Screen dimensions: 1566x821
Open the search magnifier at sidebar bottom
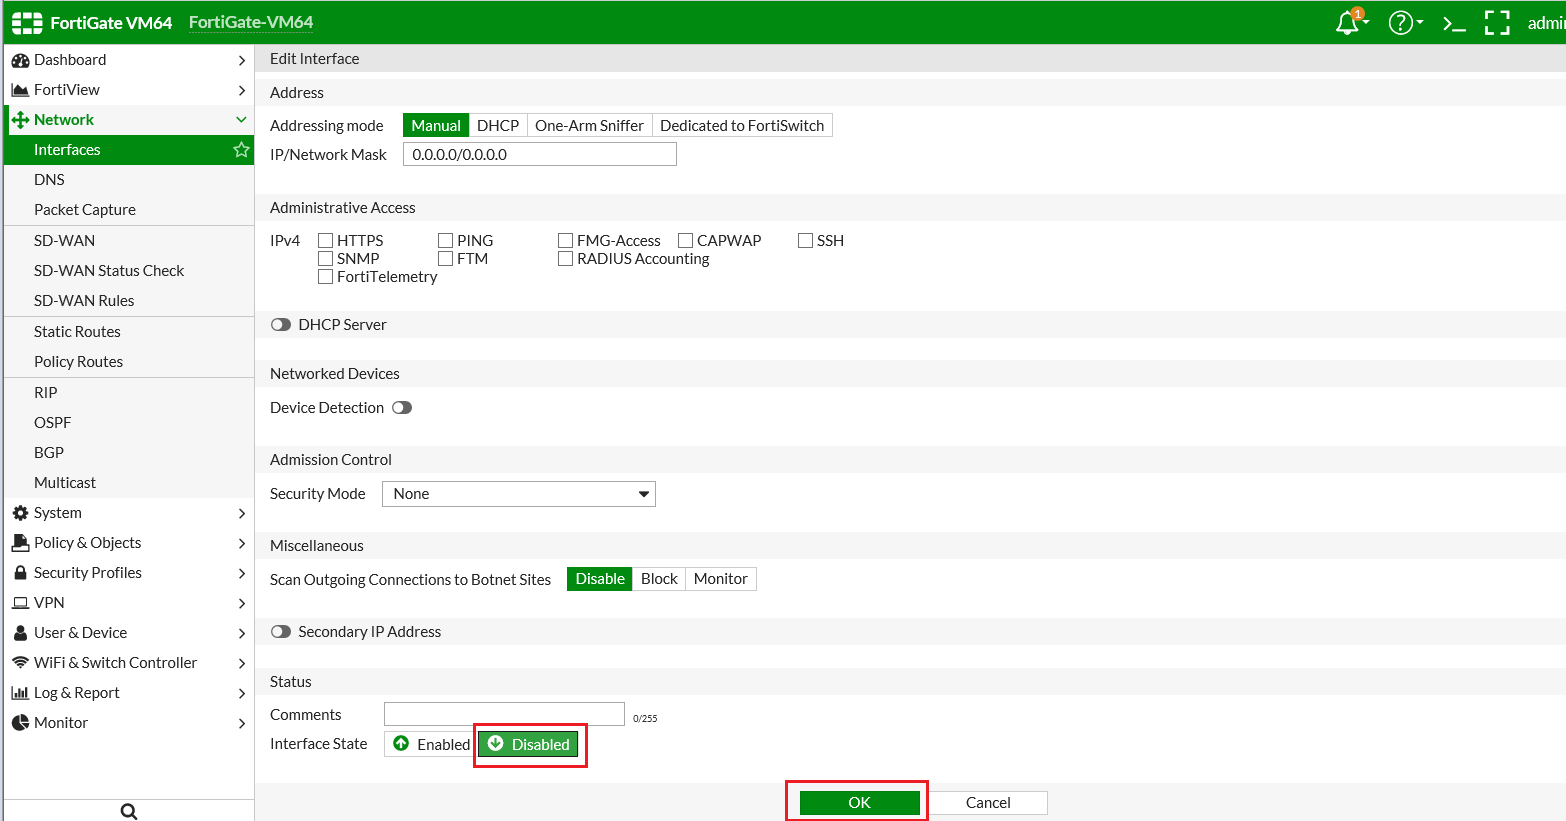[128, 810]
